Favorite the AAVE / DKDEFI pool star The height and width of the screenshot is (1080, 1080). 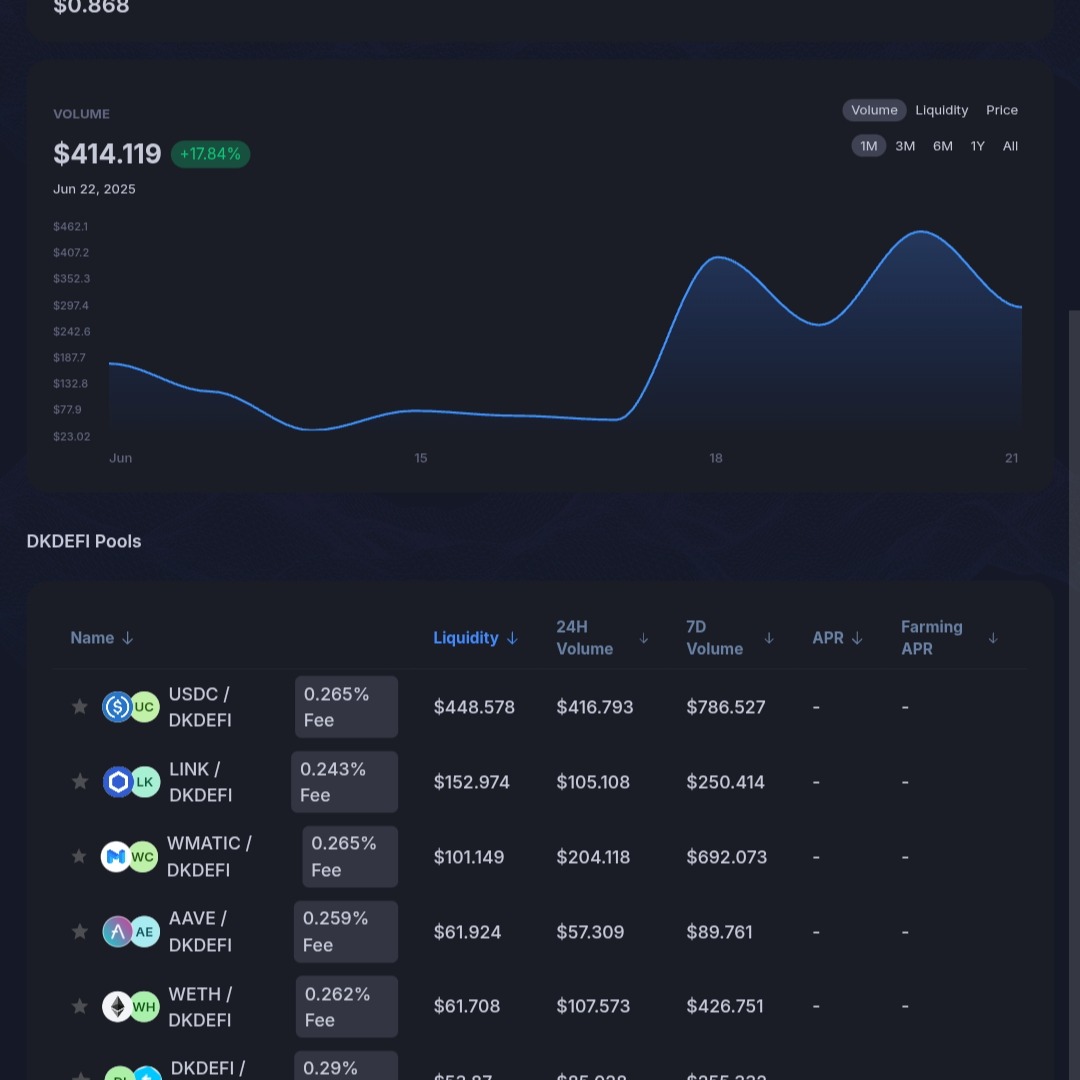coord(80,931)
